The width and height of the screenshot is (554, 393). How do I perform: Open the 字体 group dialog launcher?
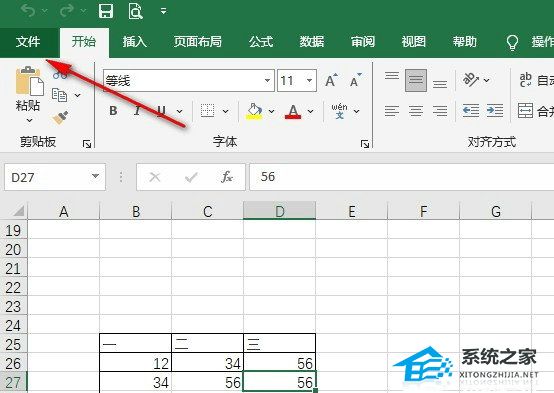coord(365,143)
